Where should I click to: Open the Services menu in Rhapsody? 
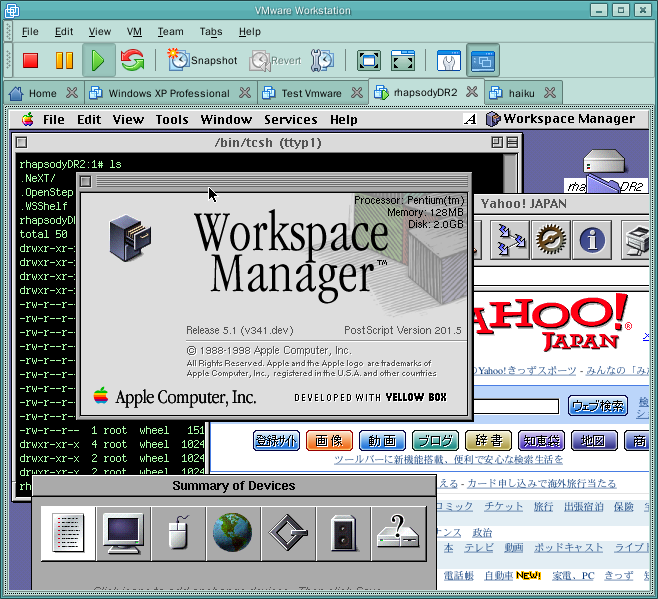290,119
